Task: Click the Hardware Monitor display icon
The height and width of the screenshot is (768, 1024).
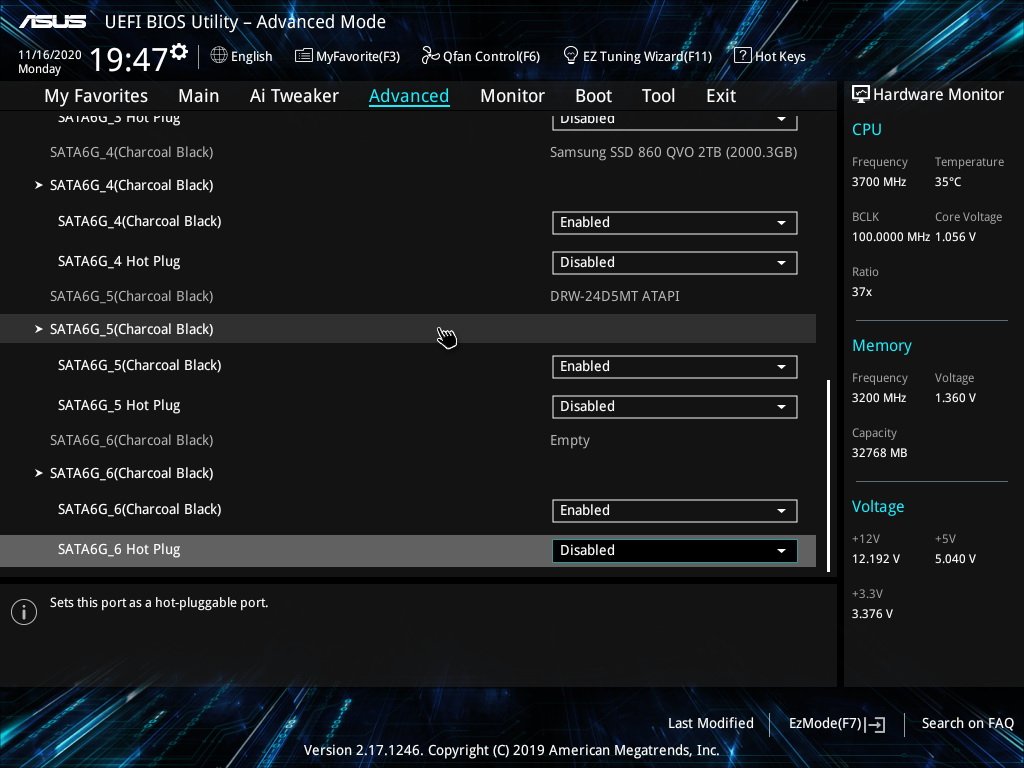Action: pos(861,94)
